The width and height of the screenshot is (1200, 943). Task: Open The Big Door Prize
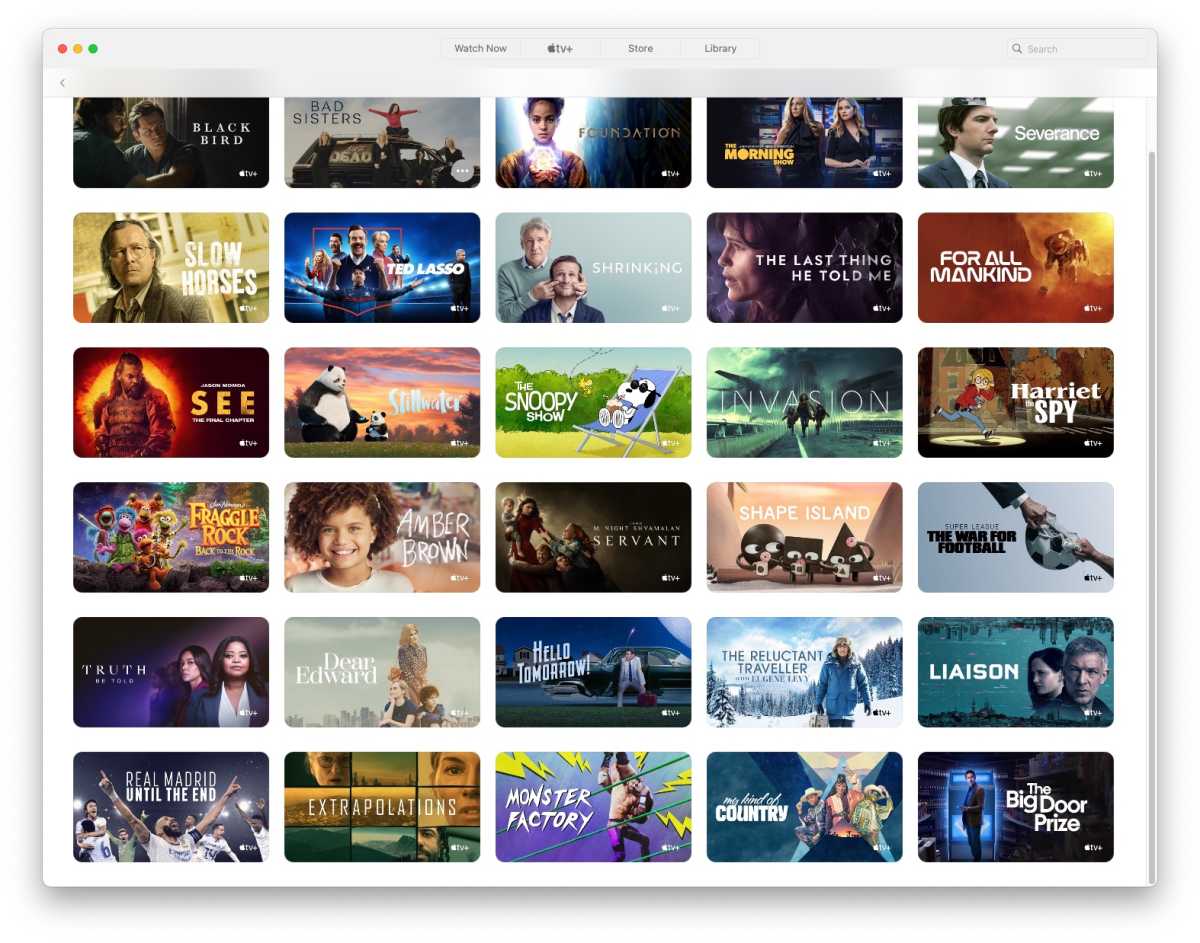[x=1015, y=807]
